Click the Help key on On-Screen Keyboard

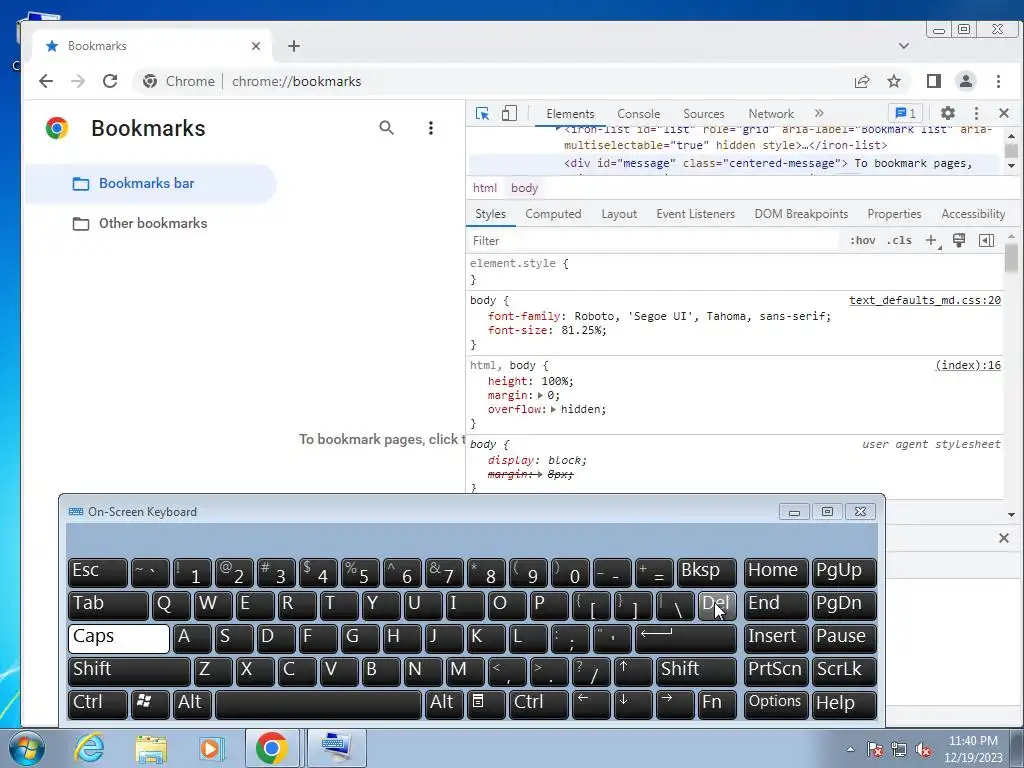(x=843, y=704)
